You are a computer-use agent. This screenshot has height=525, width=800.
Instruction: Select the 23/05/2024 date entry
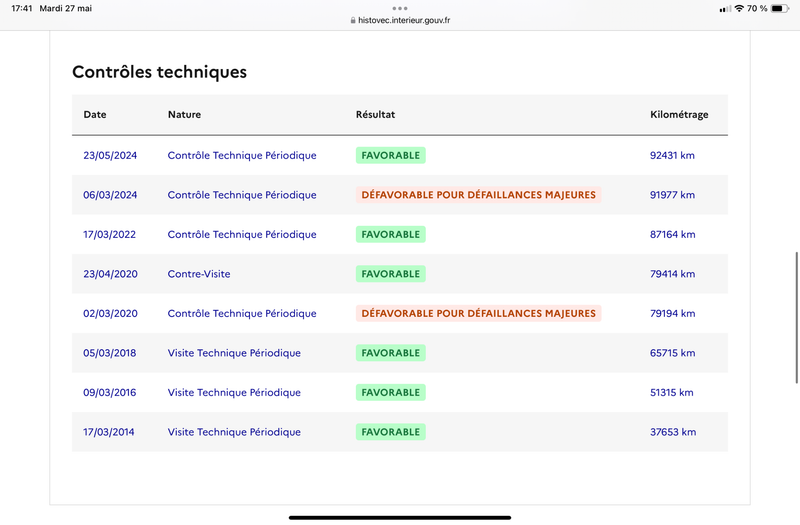pos(110,155)
